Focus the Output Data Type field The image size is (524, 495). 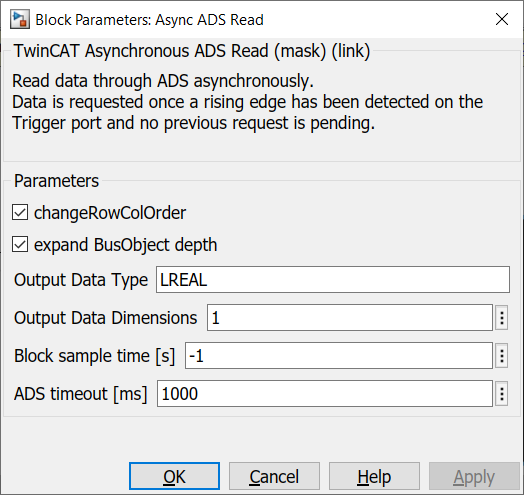(333, 279)
